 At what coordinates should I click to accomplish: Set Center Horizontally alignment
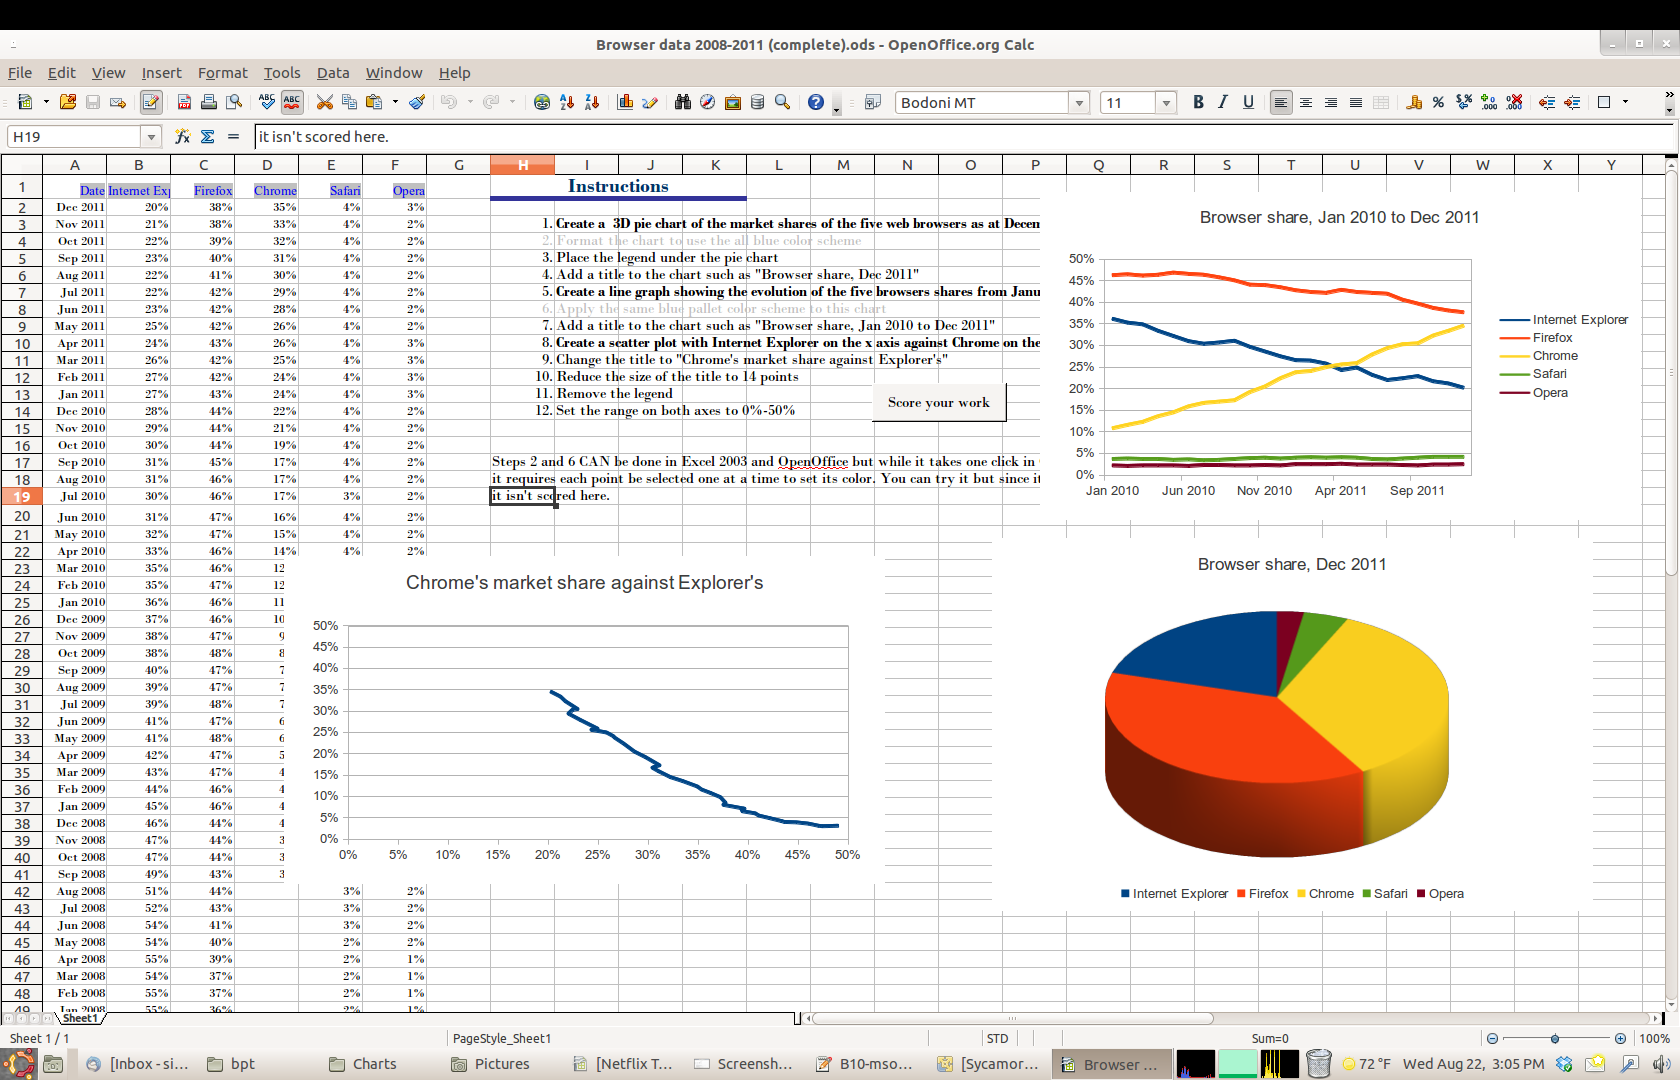(x=1306, y=102)
